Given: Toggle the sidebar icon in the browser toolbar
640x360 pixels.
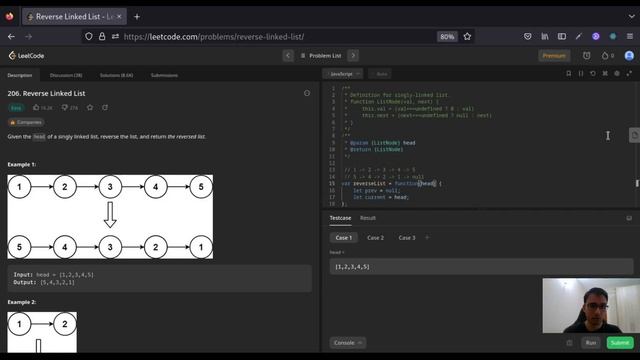Looking at the screenshot, I should pos(562,37).
